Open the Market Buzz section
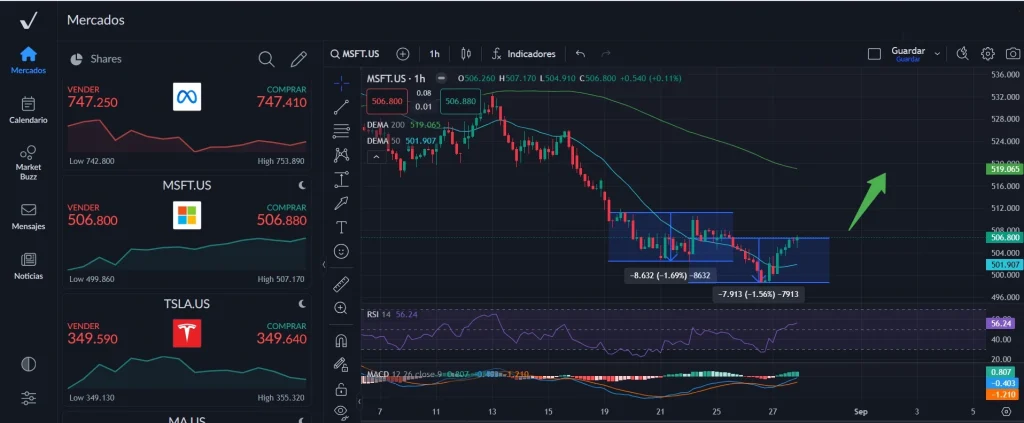1024x423 pixels. (28, 163)
